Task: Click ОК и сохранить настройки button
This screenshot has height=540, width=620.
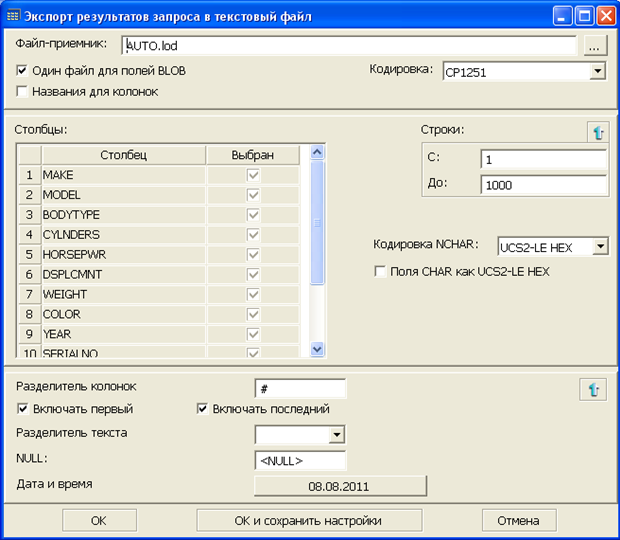Action: click(308, 520)
